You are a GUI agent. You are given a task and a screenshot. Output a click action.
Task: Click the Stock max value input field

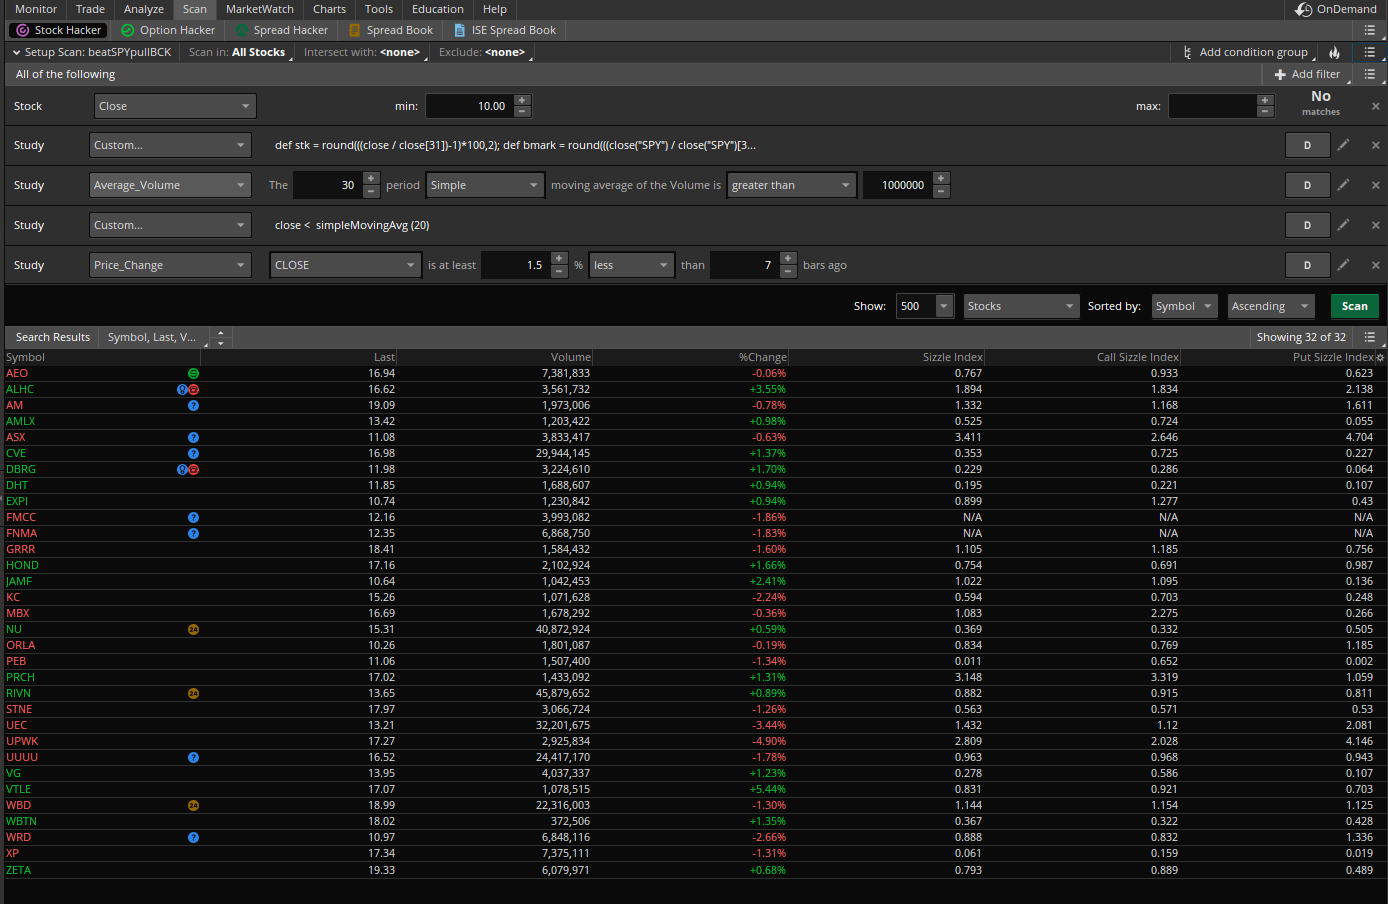1211,106
